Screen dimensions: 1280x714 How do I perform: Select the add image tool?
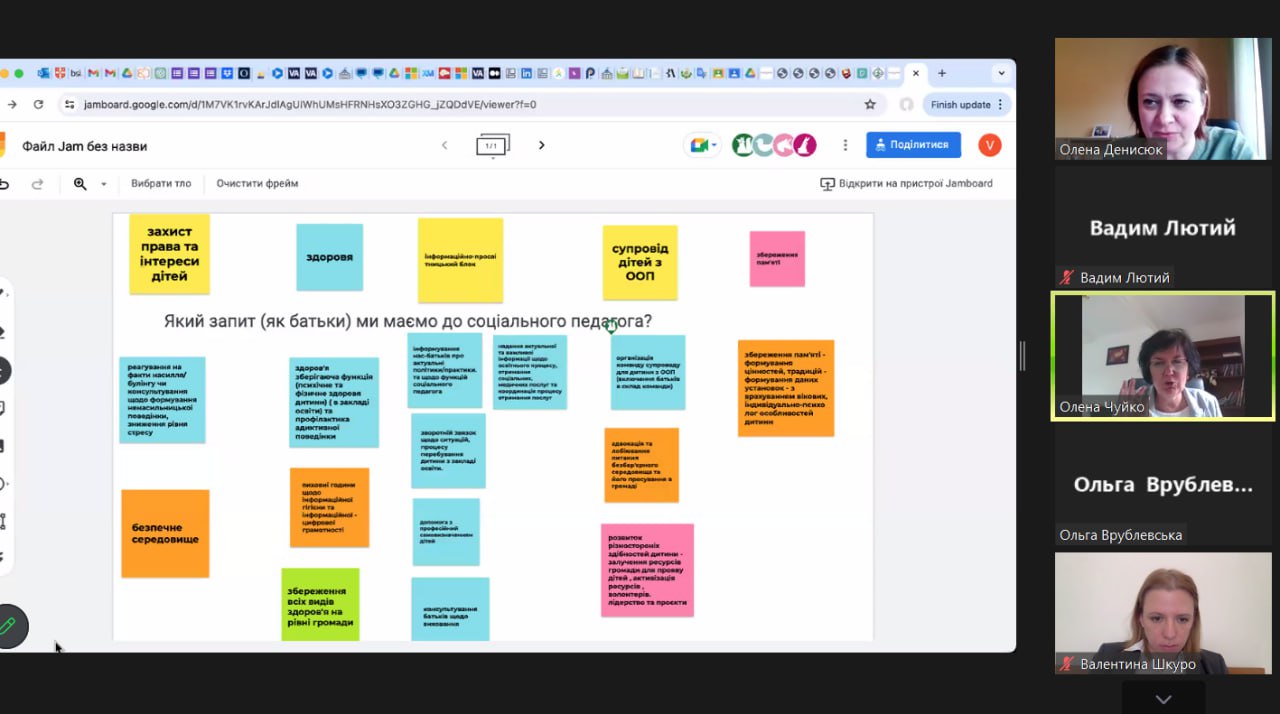point(3,446)
